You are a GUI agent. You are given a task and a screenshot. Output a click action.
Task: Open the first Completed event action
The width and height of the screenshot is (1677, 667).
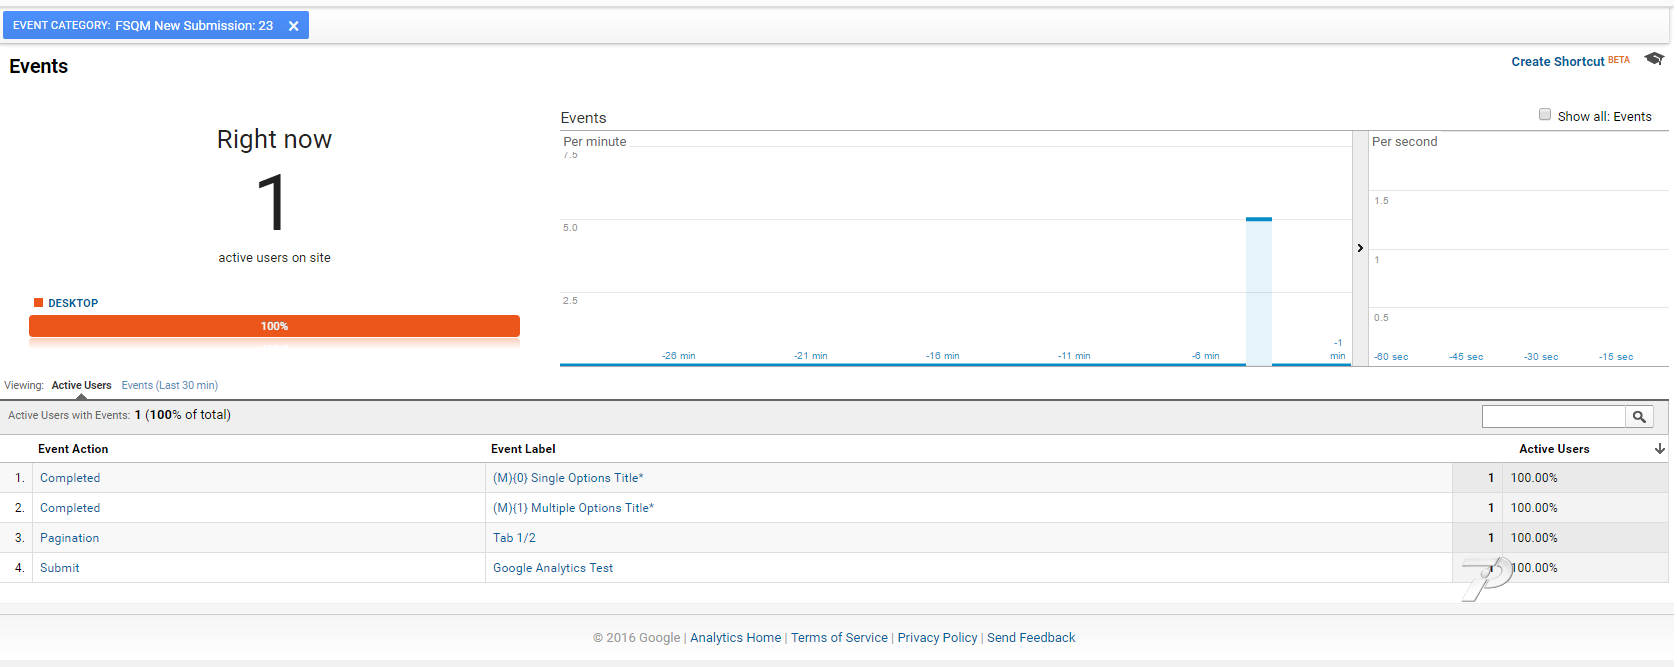(x=70, y=478)
